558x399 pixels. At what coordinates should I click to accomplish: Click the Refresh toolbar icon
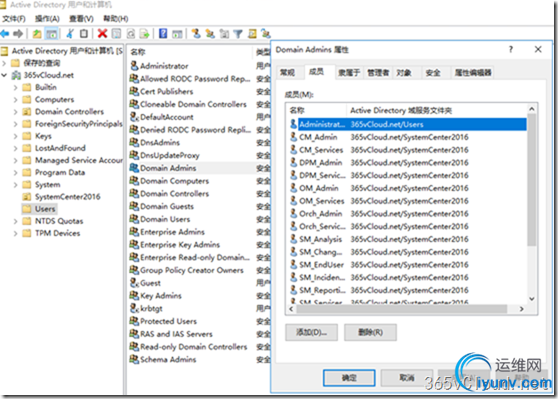(131, 34)
